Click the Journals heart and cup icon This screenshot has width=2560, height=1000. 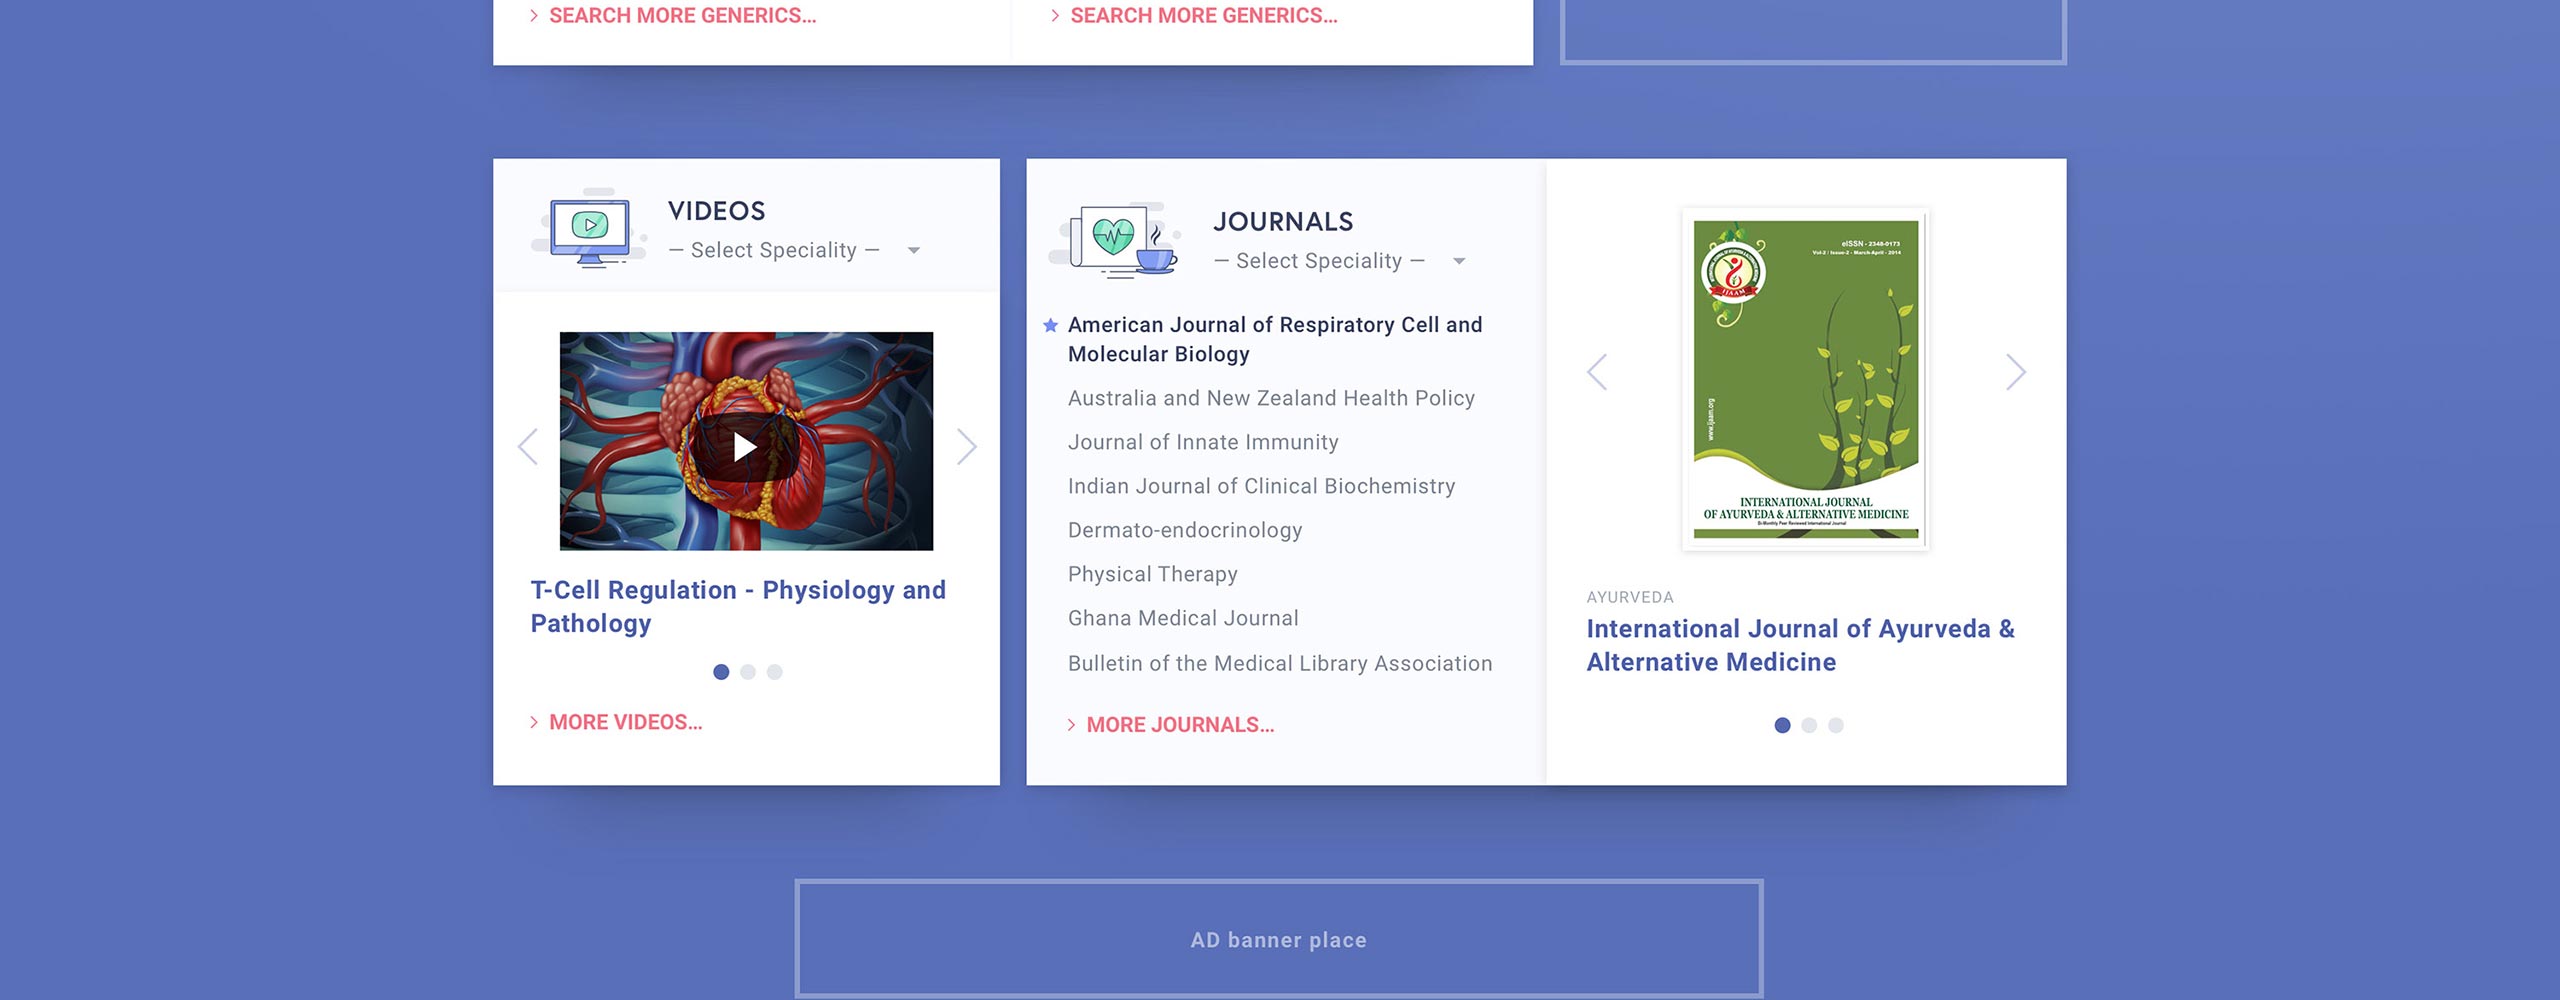tap(1115, 240)
